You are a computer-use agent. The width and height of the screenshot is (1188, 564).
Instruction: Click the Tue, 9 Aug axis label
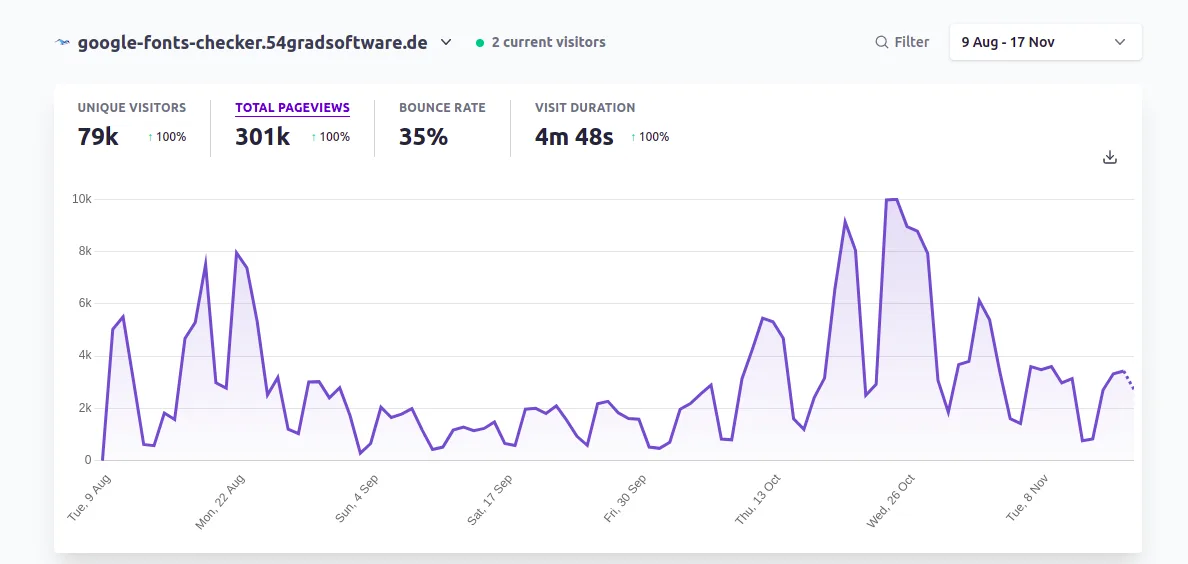[x=90, y=497]
